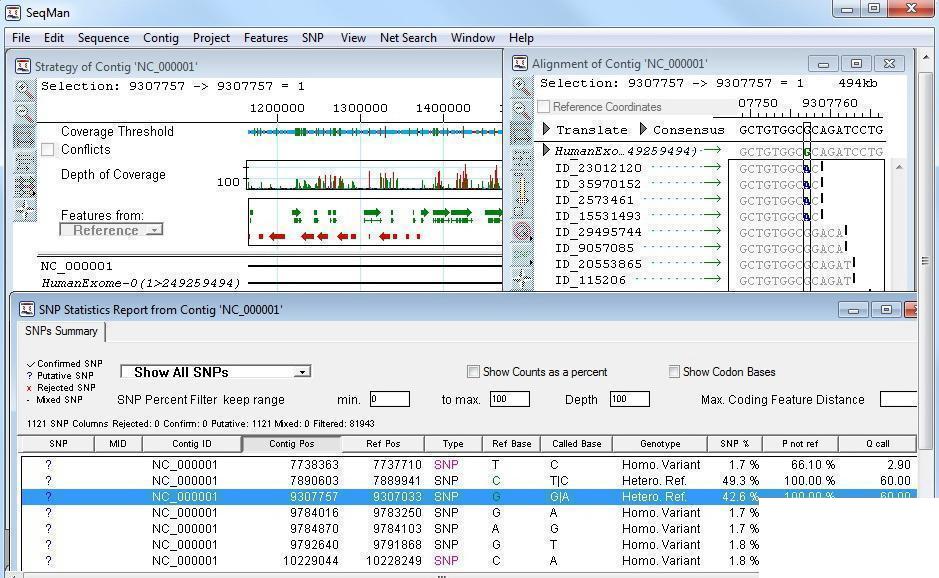The width and height of the screenshot is (939, 578).
Task: Click the SNP percent min. input field
Action: 389,399
